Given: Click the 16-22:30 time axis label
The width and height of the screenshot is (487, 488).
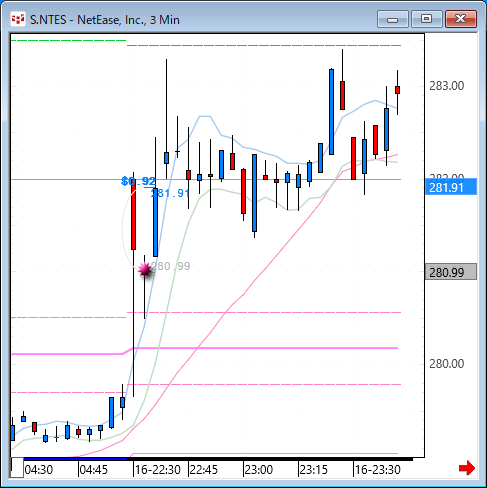Looking at the screenshot, I should [x=157, y=470].
